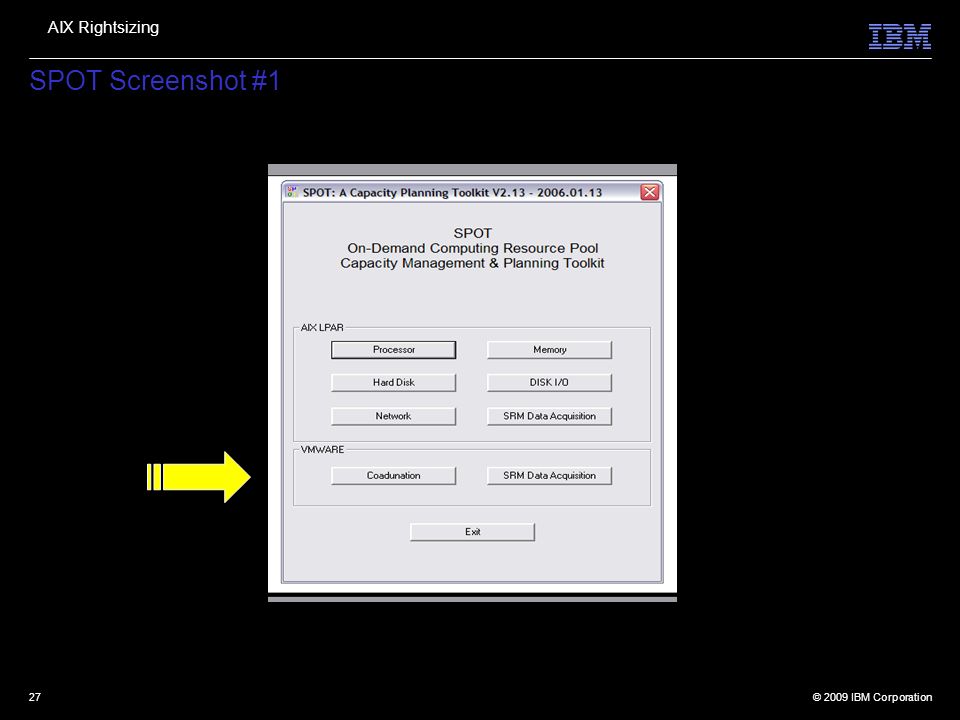The image size is (960, 720).
Task: Click the IBM logo
Action: [x=899, y=36]
